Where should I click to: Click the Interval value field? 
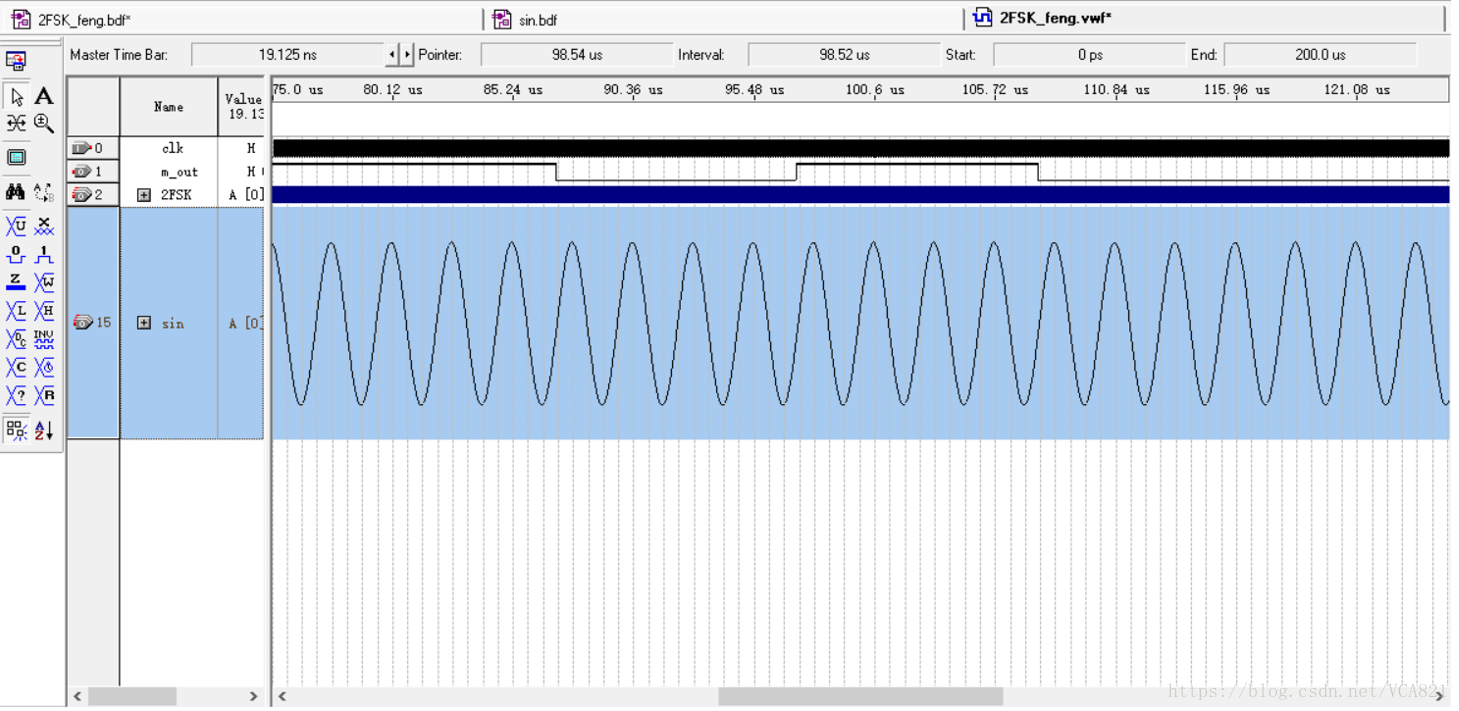[x=844, y=55]
